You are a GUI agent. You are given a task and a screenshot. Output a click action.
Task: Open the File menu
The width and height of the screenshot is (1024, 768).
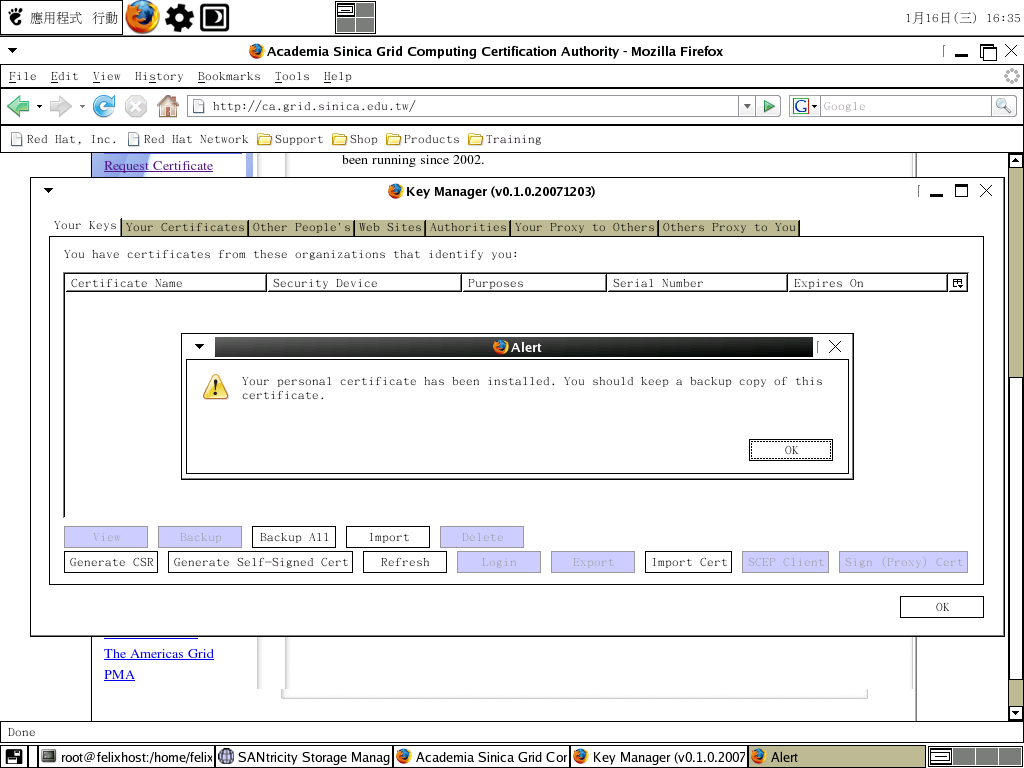22,76
